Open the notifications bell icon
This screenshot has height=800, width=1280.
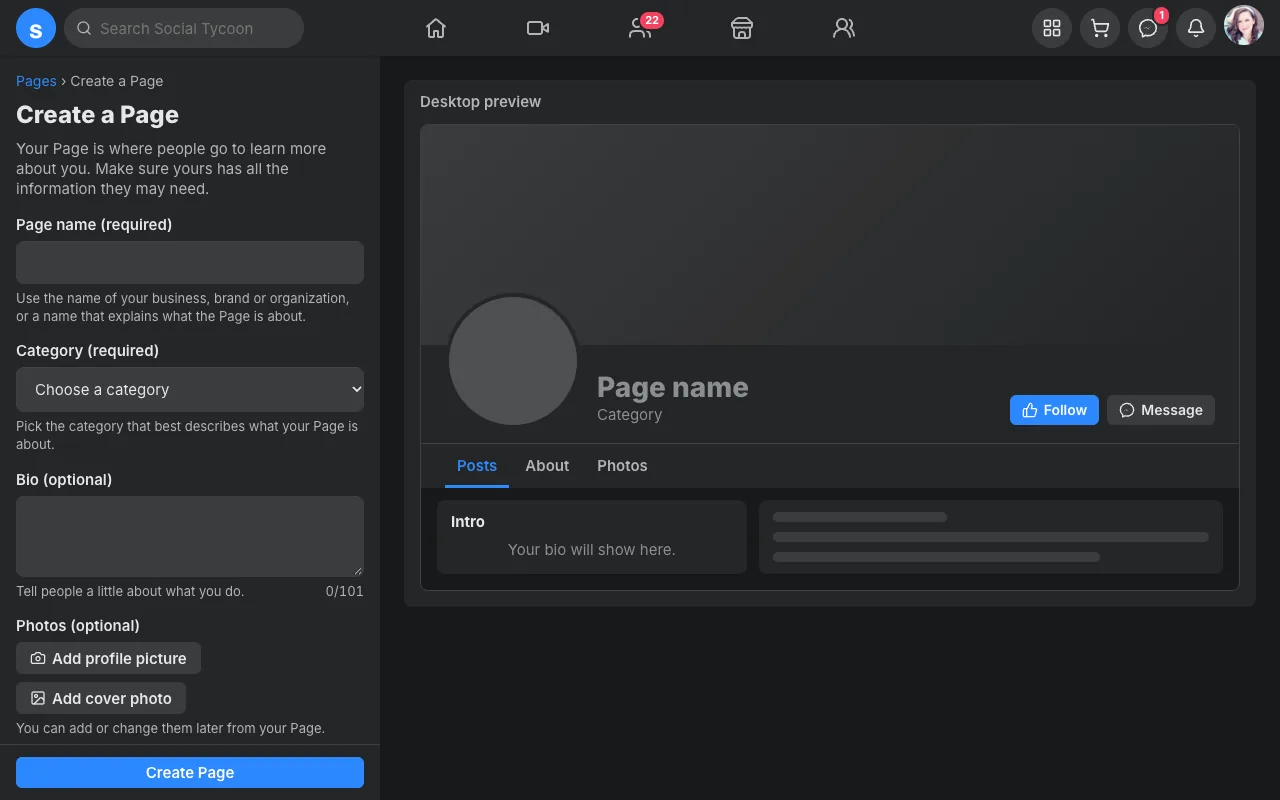point(1196,28)
